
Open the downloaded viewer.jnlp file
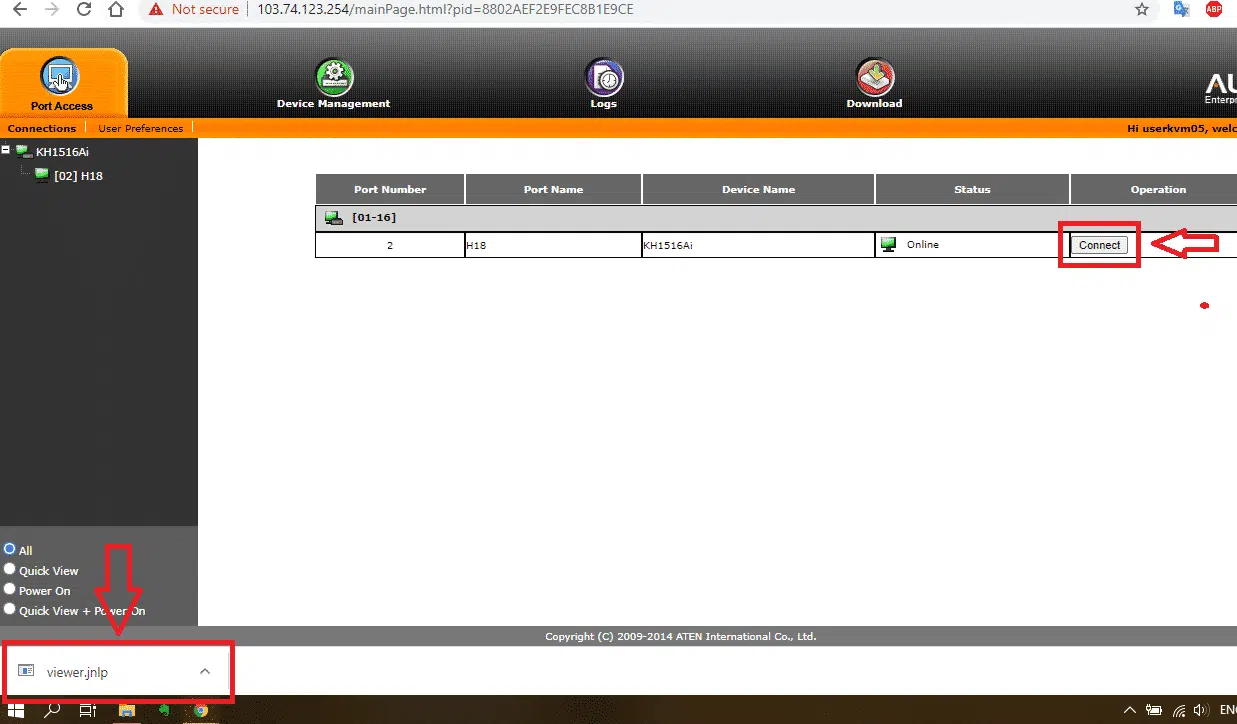pyautogui.click(x=77, y=672)
